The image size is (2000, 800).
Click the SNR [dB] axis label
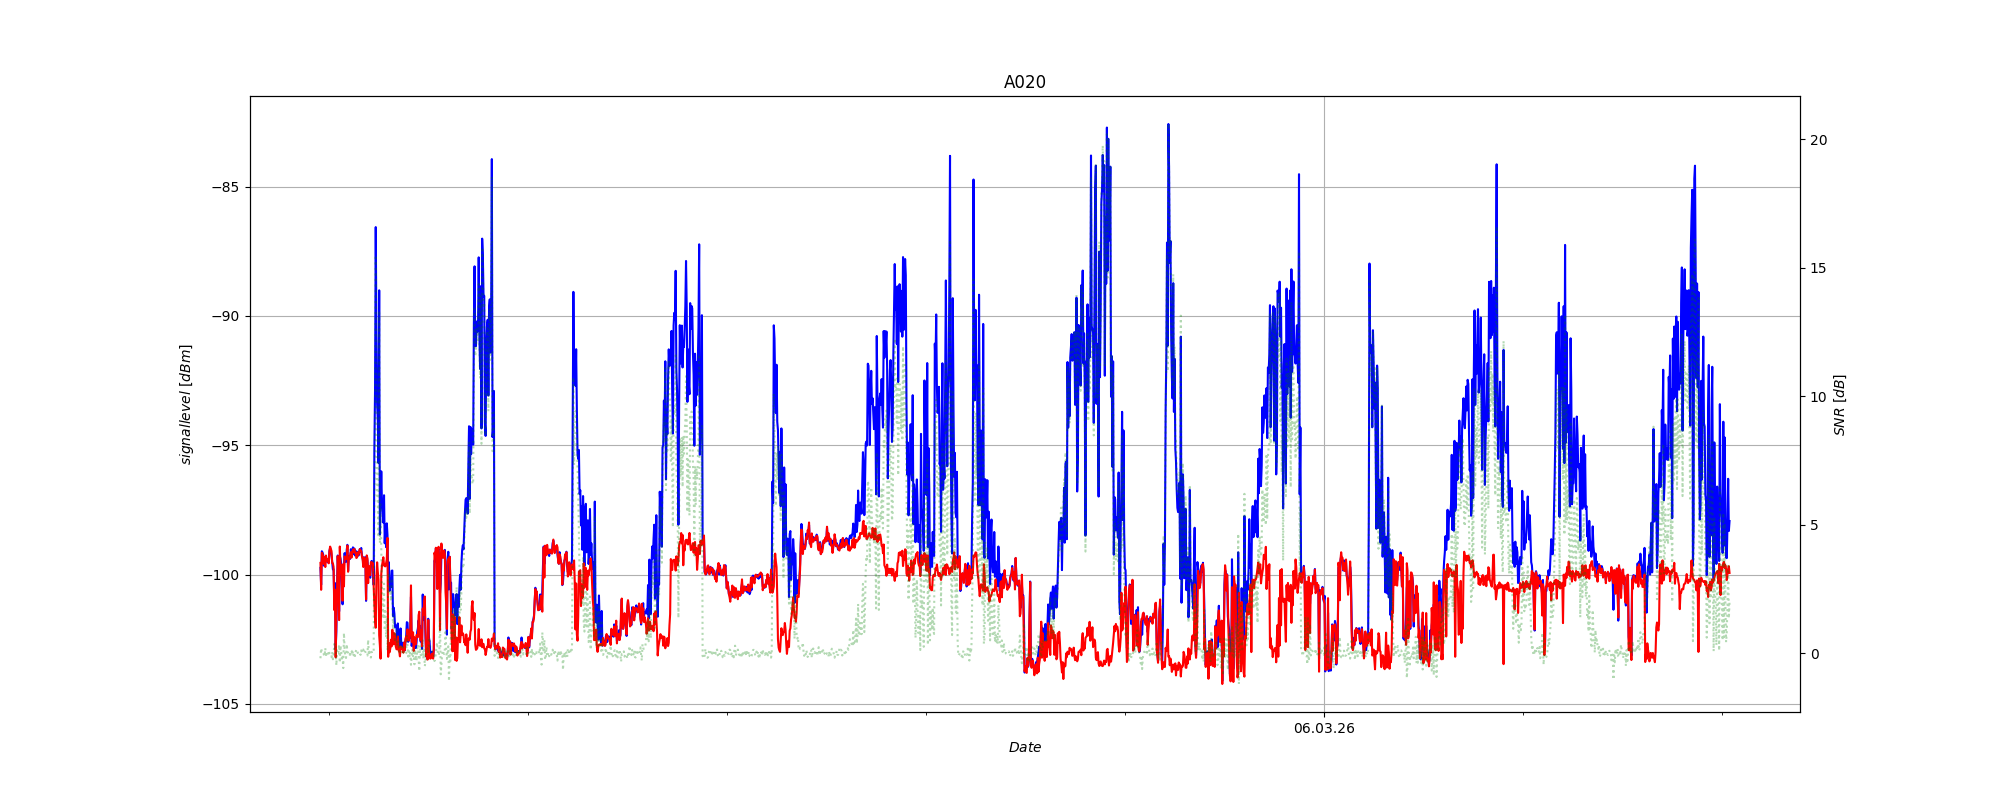pos(1839,404)
